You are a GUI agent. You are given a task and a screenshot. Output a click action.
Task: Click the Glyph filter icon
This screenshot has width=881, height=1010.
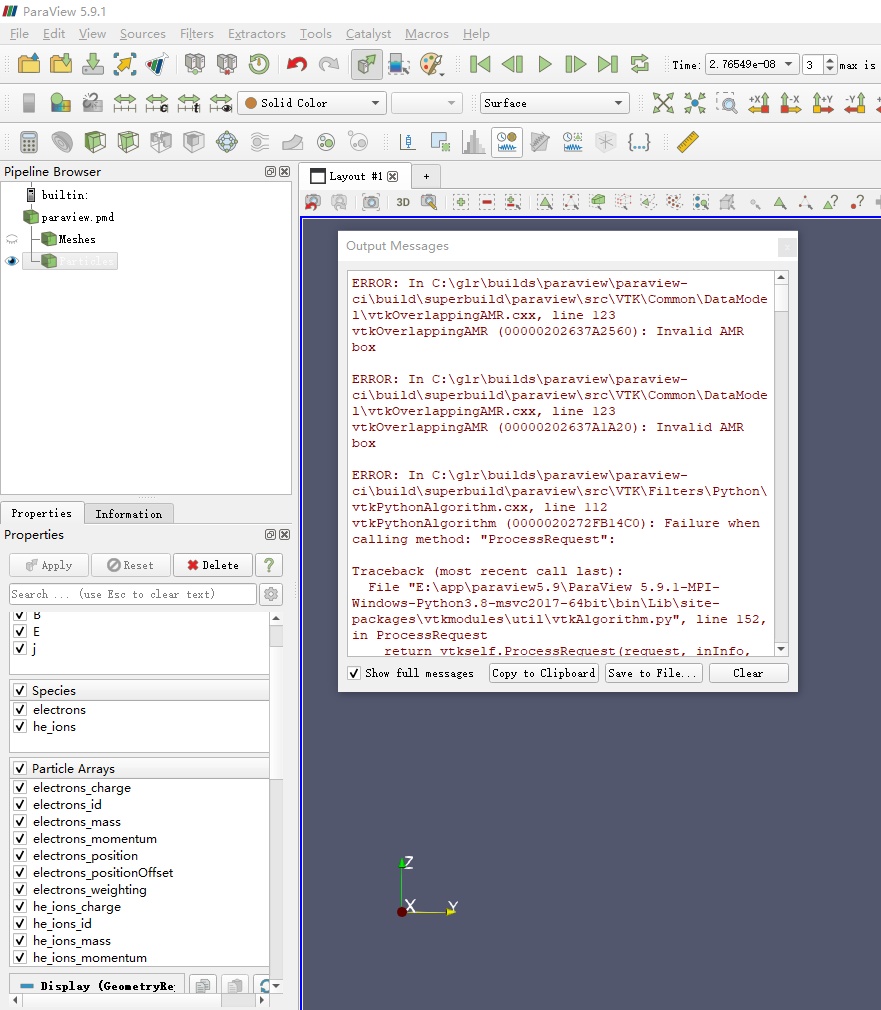pos(227,142)
